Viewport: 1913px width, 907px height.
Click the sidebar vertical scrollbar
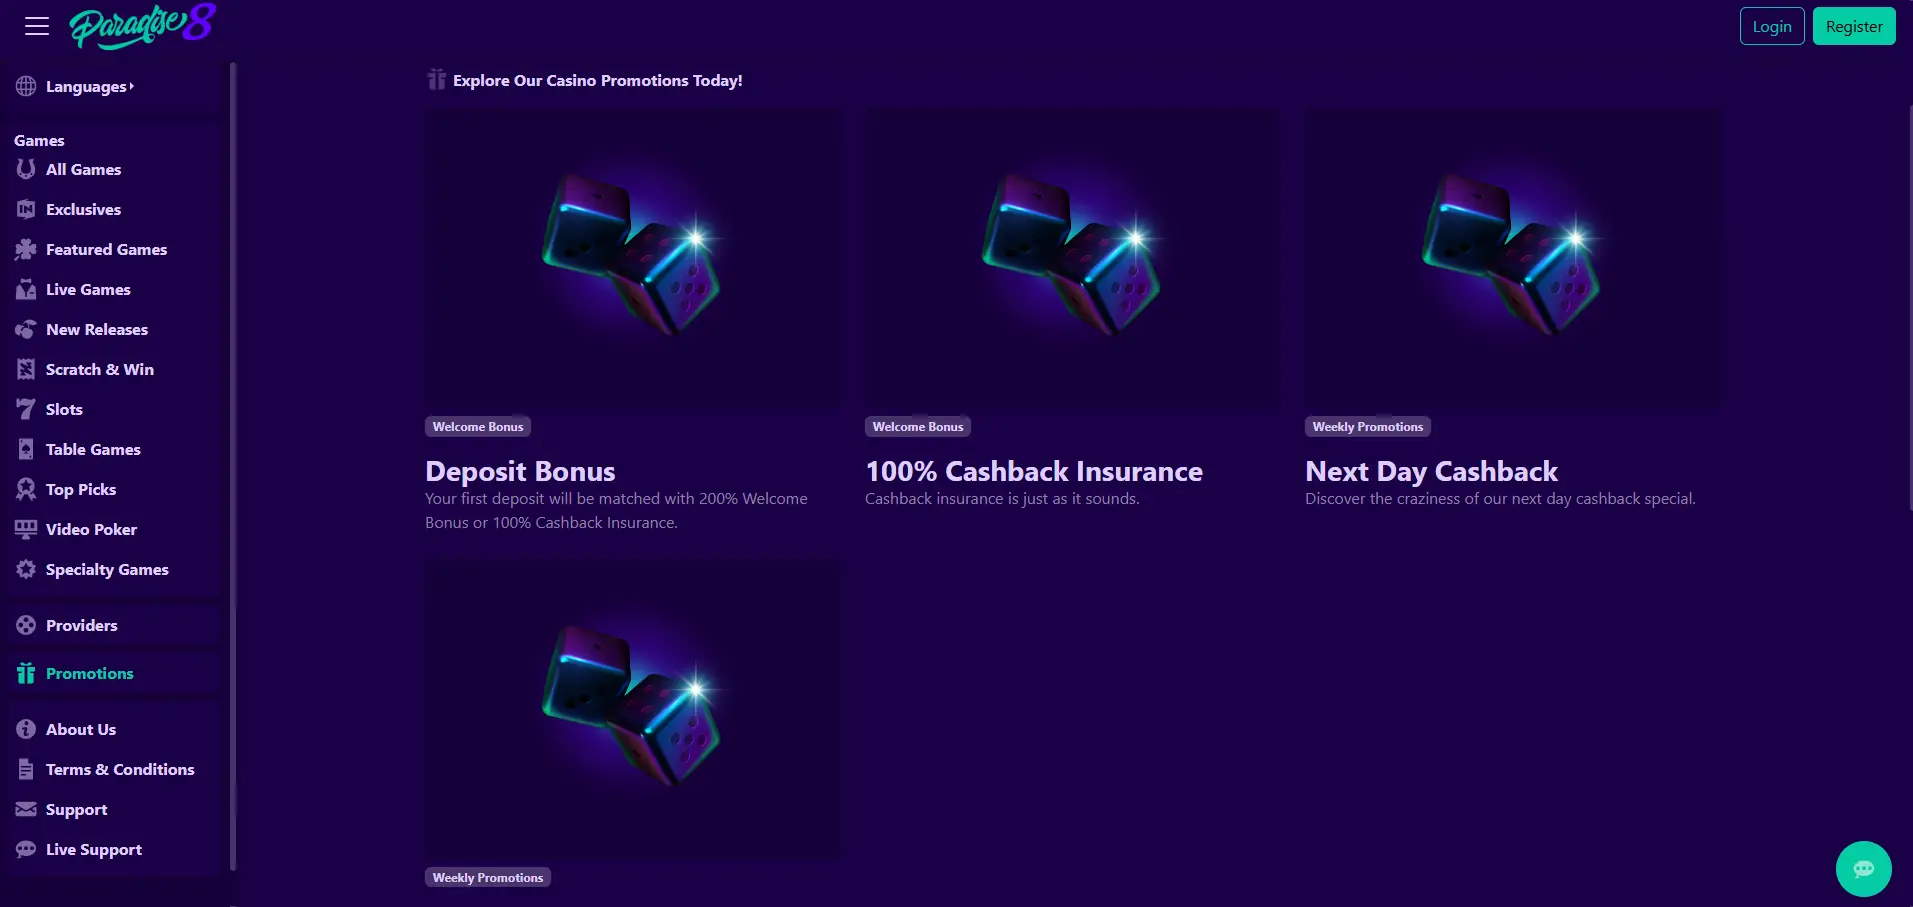tap(233, 460)
